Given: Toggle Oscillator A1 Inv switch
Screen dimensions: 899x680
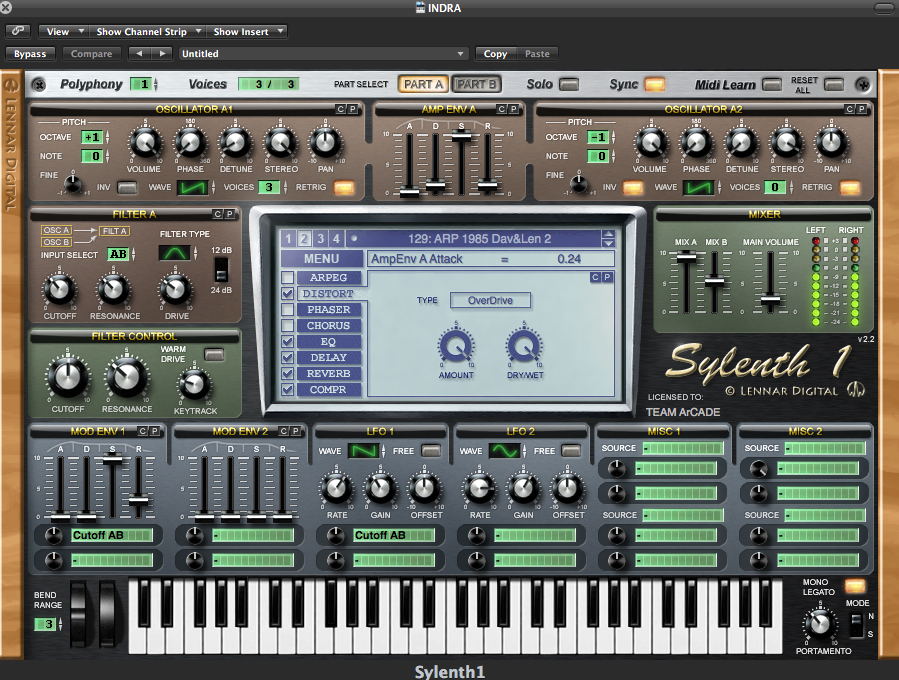Looking at the screenshot, I should coord(127,187).
